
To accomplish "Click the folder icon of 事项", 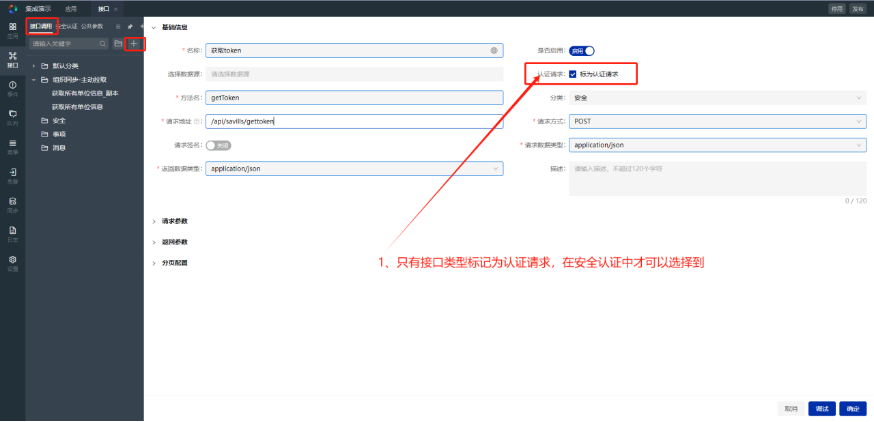I will tap(45, 134).
